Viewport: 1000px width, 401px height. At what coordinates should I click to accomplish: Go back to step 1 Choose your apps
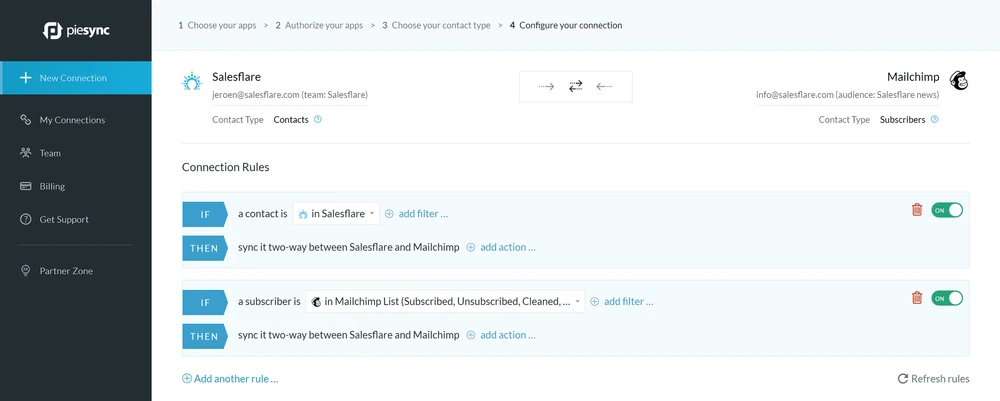click(x=217, y=26)
